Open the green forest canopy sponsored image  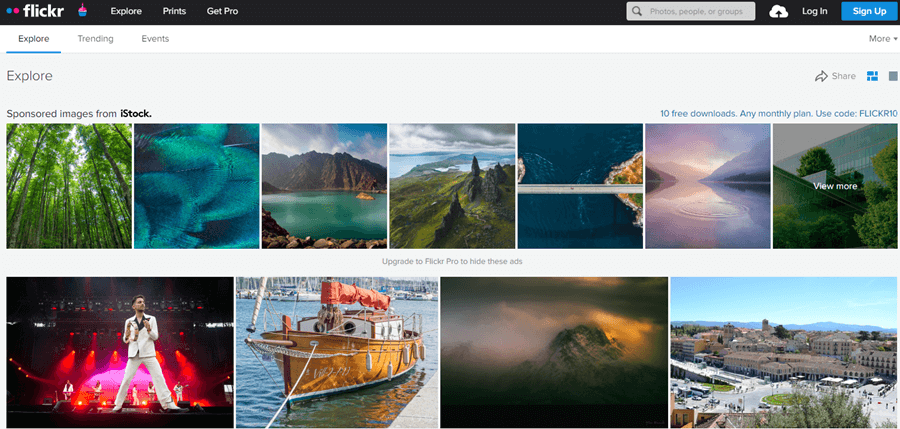69,186
